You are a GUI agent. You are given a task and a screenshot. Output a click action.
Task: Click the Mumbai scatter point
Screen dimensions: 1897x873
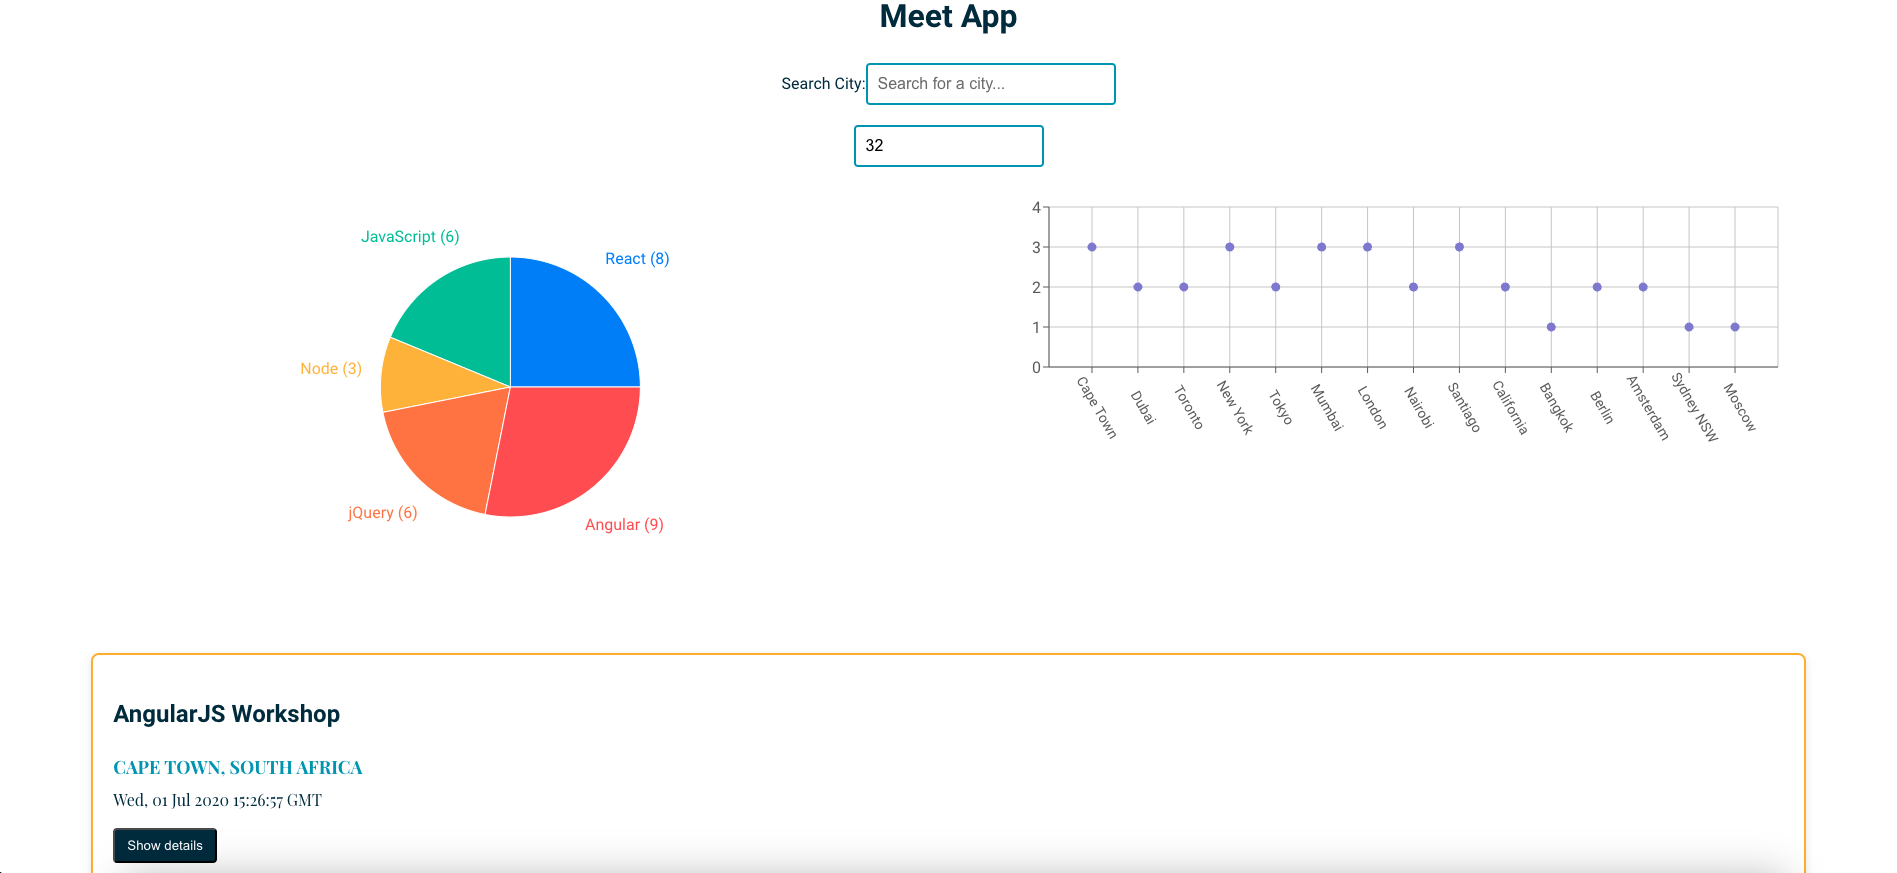[x=1322, y=247]
